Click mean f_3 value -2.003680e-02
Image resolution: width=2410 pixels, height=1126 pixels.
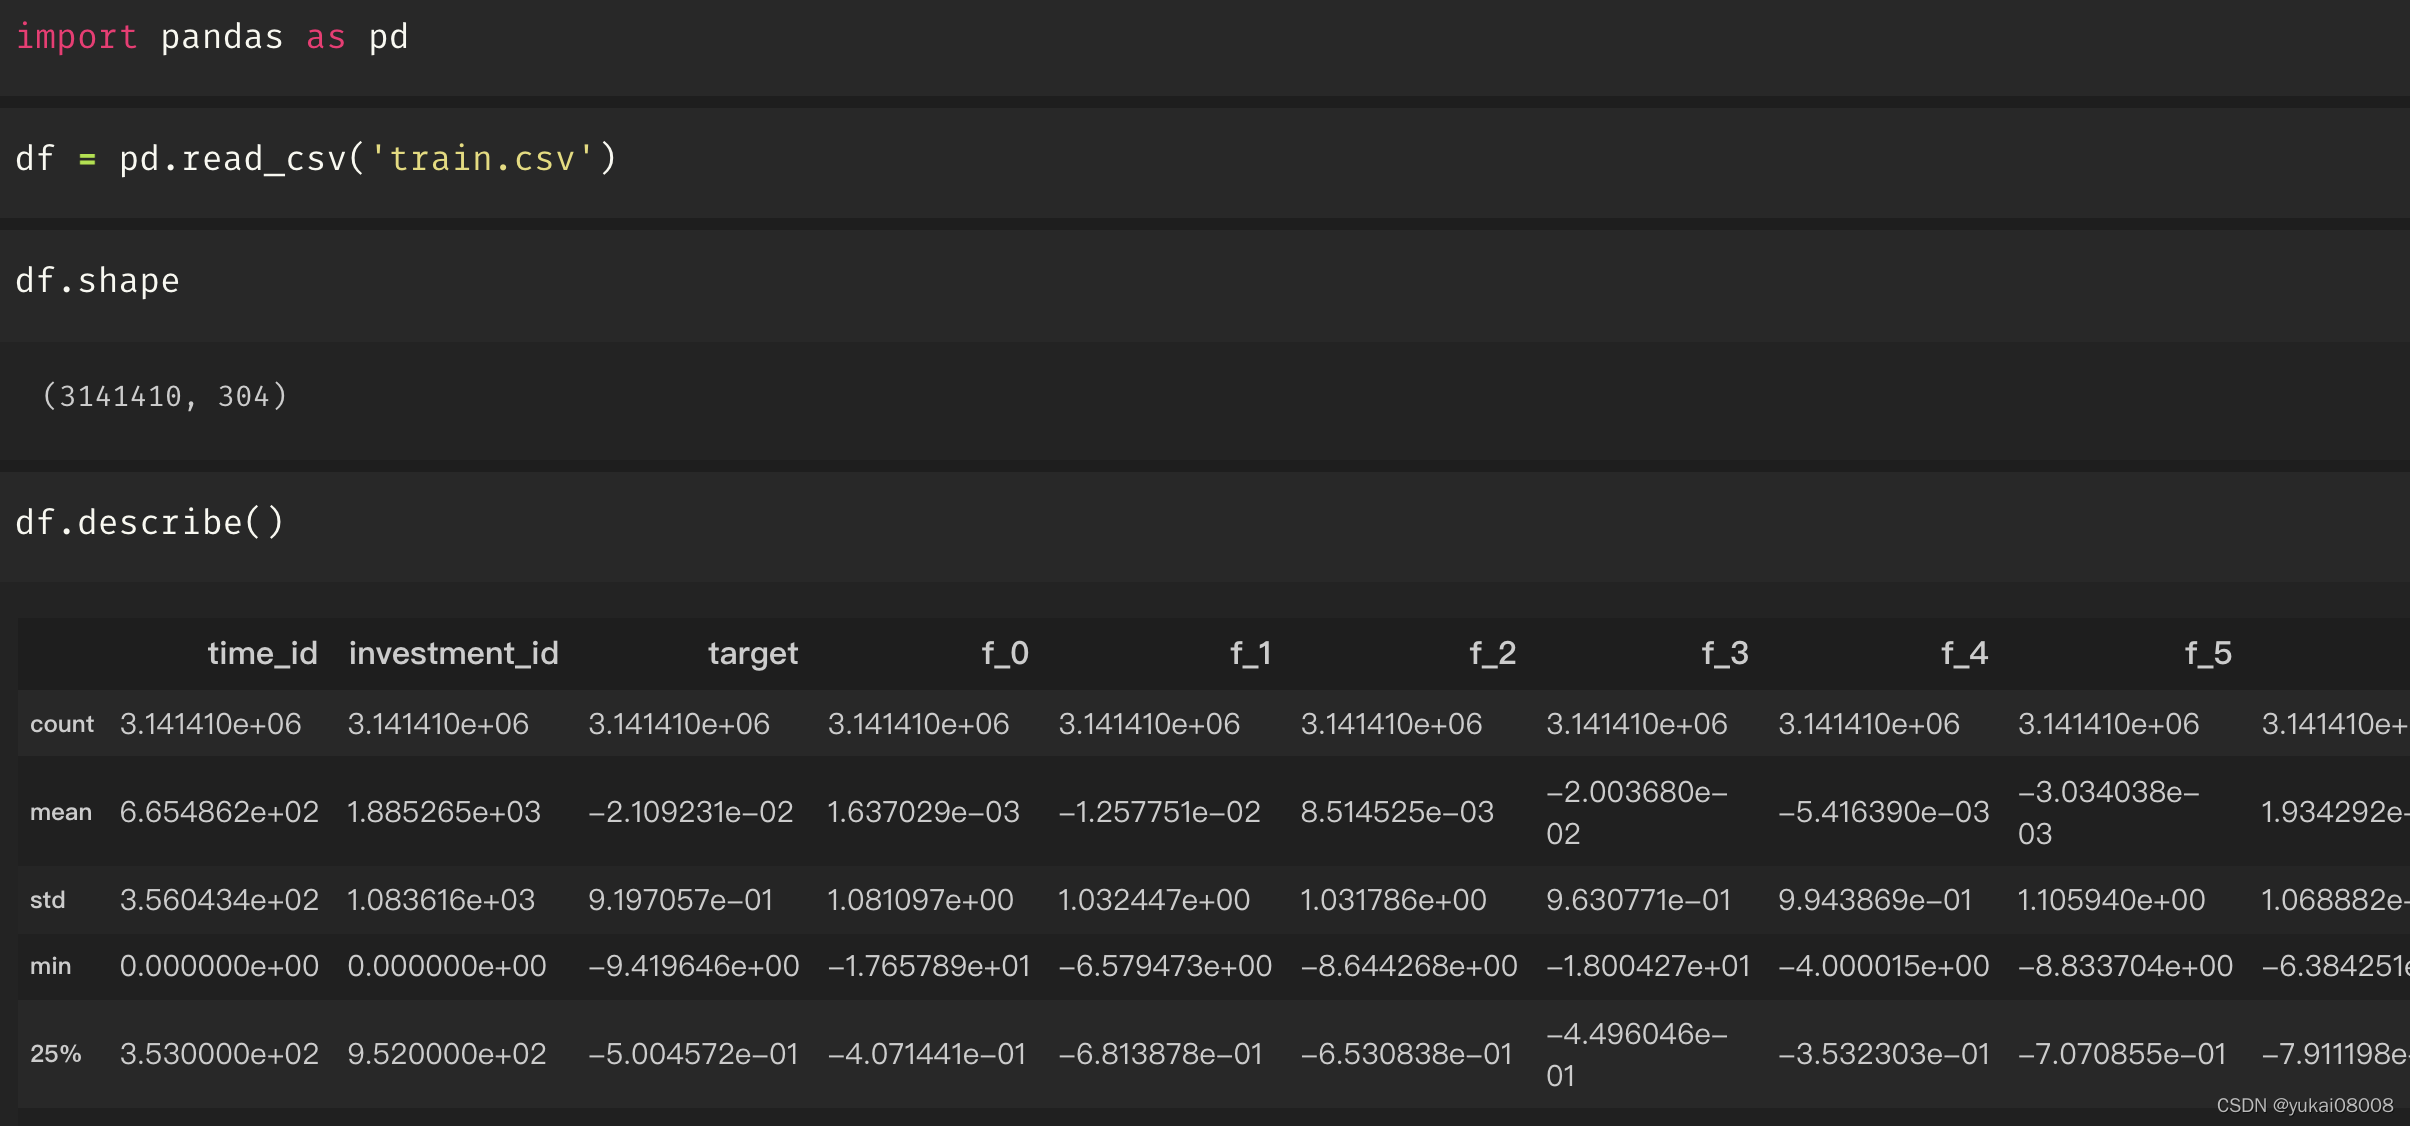click(1637, 812)
